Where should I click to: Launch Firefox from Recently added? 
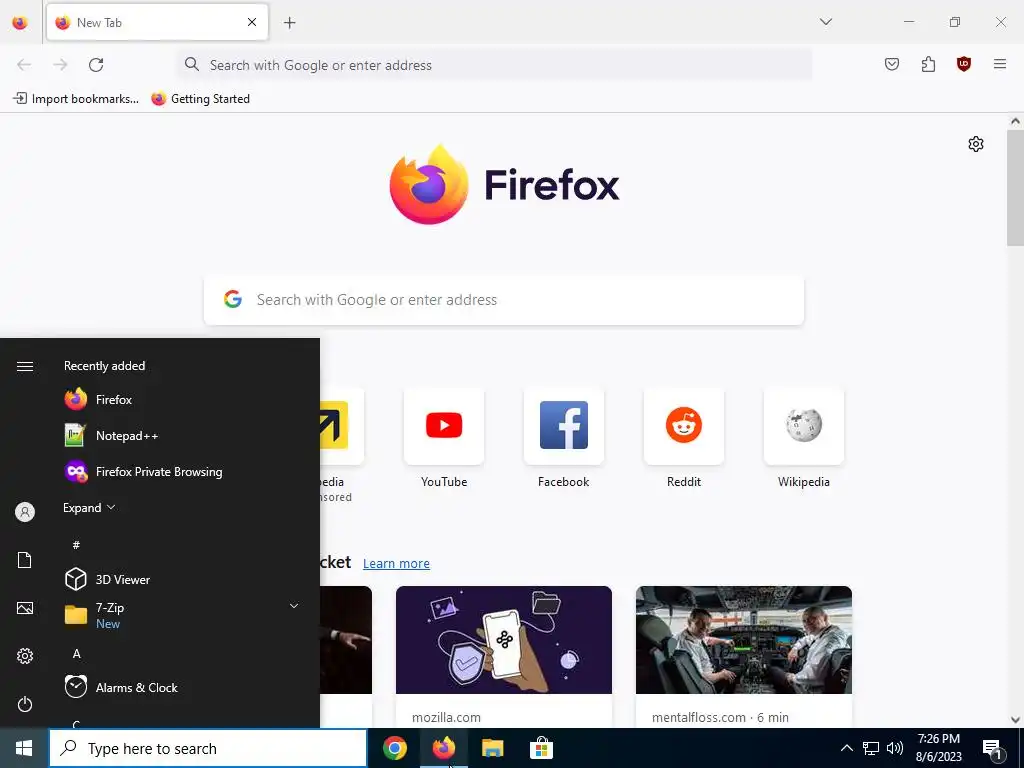click(x=183, y=400)
